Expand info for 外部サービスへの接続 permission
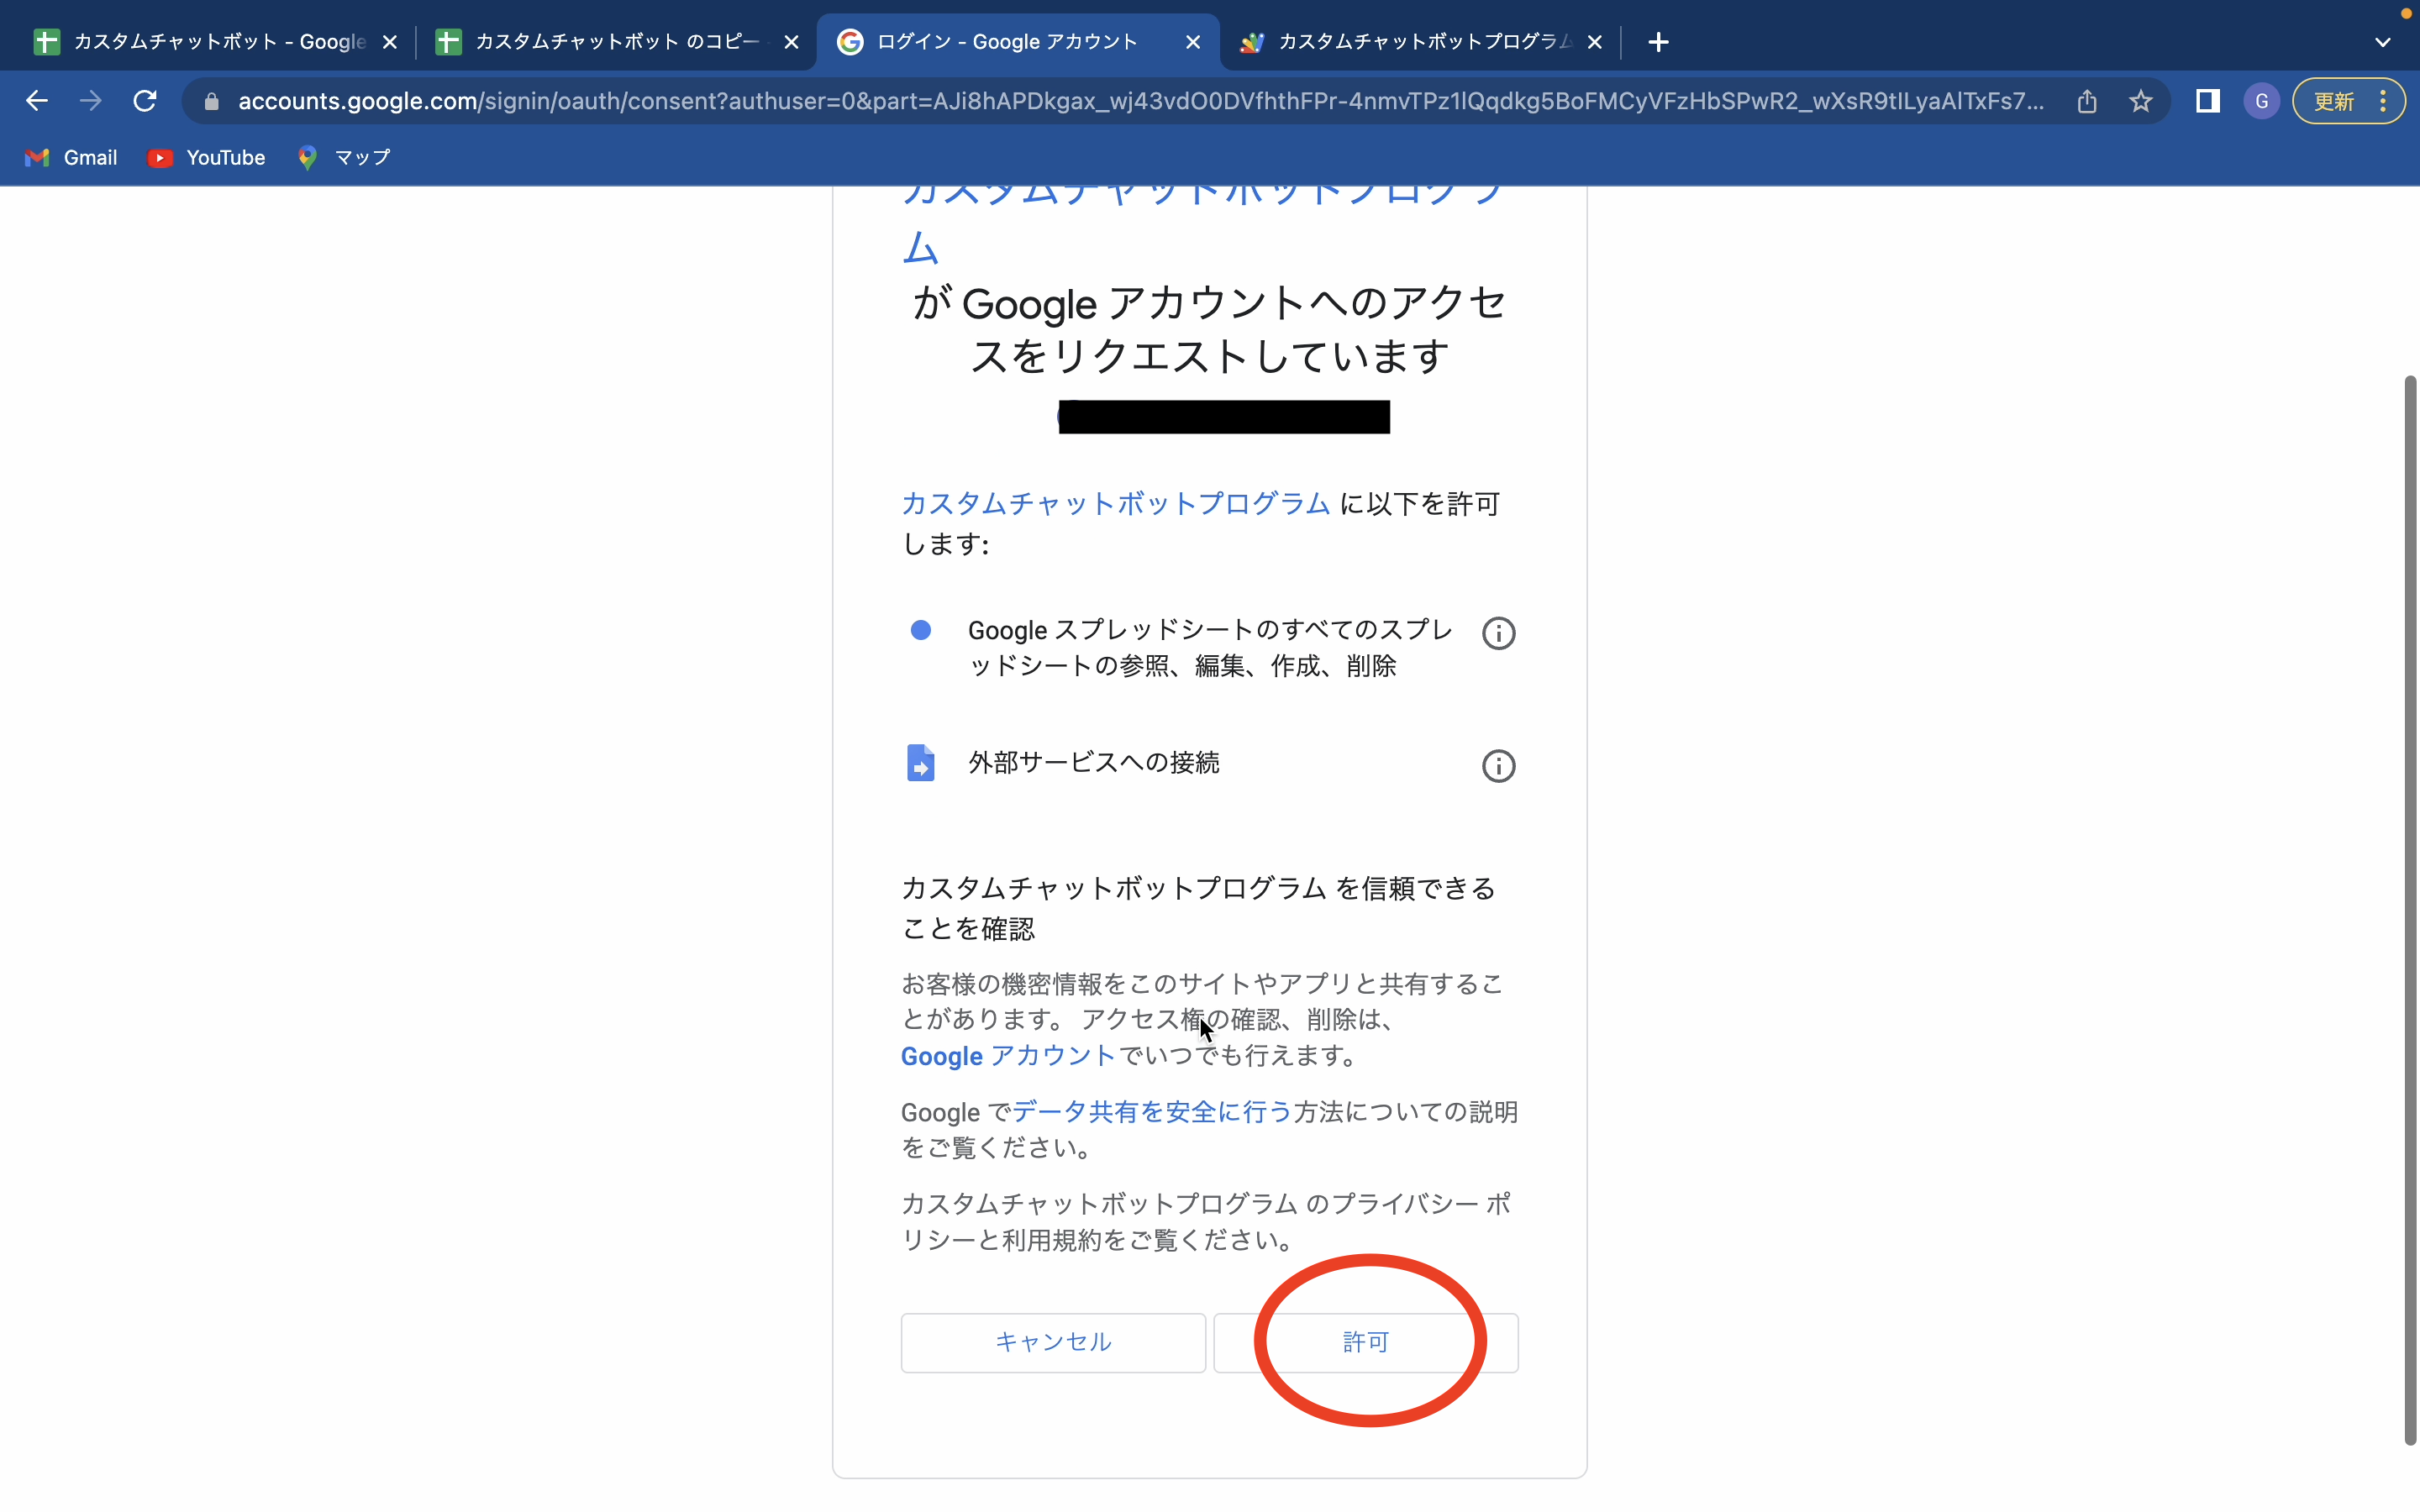Viewport: 2420px width, 1512px height. (x=1497, y=765)
